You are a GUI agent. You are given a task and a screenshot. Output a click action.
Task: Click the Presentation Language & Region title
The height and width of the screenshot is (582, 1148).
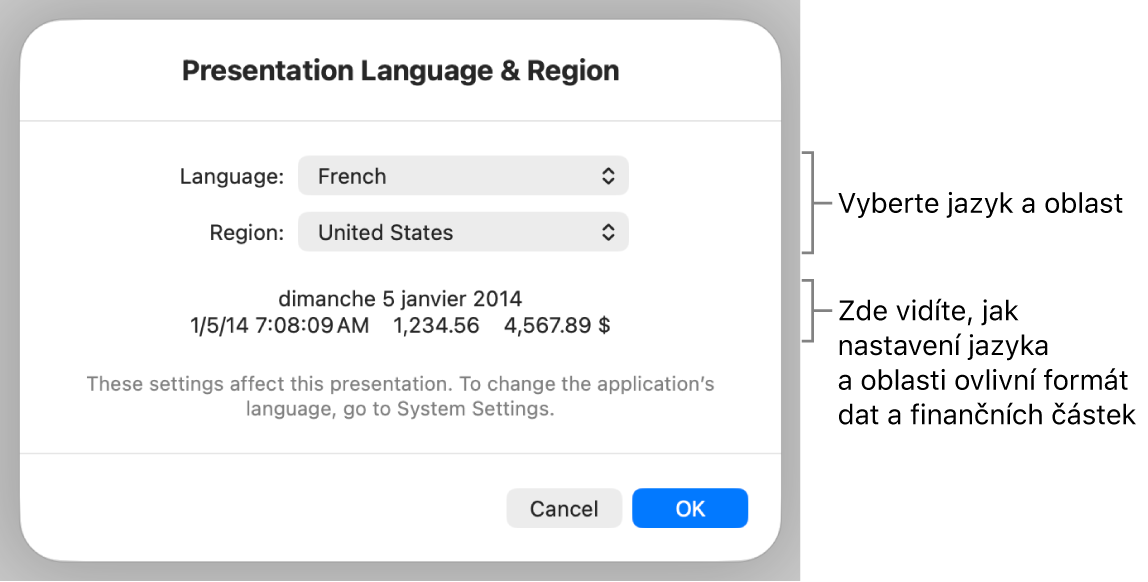(x=400, y=71)
